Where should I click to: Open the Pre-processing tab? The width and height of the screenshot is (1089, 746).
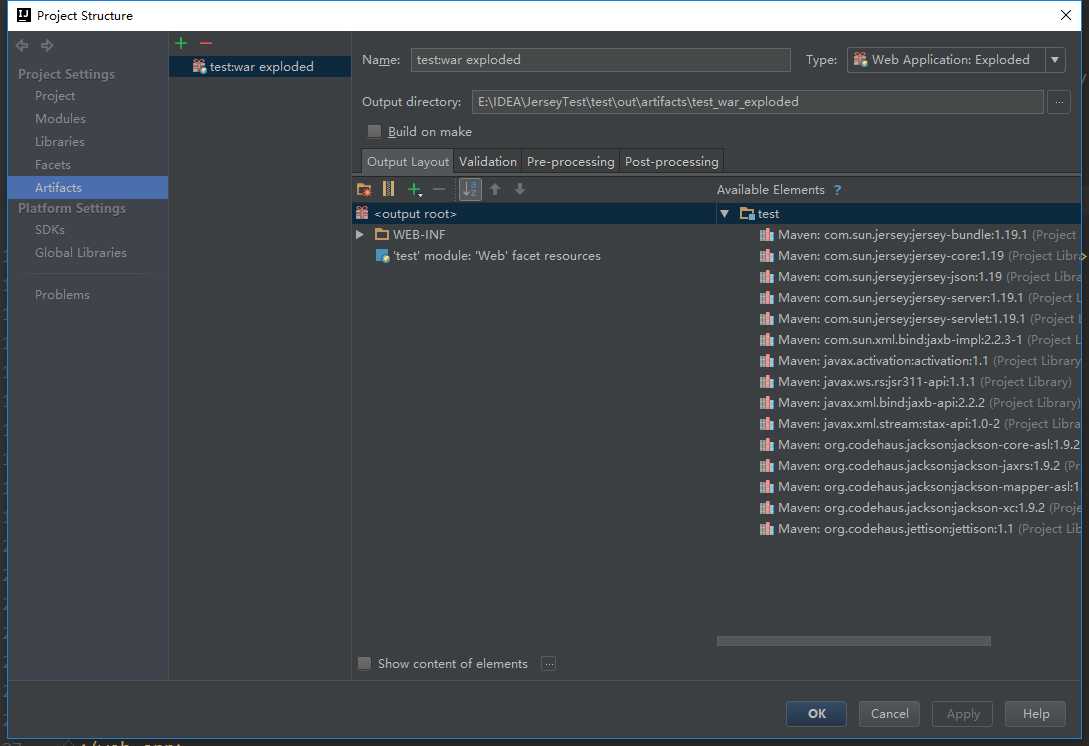click(570, 161)
